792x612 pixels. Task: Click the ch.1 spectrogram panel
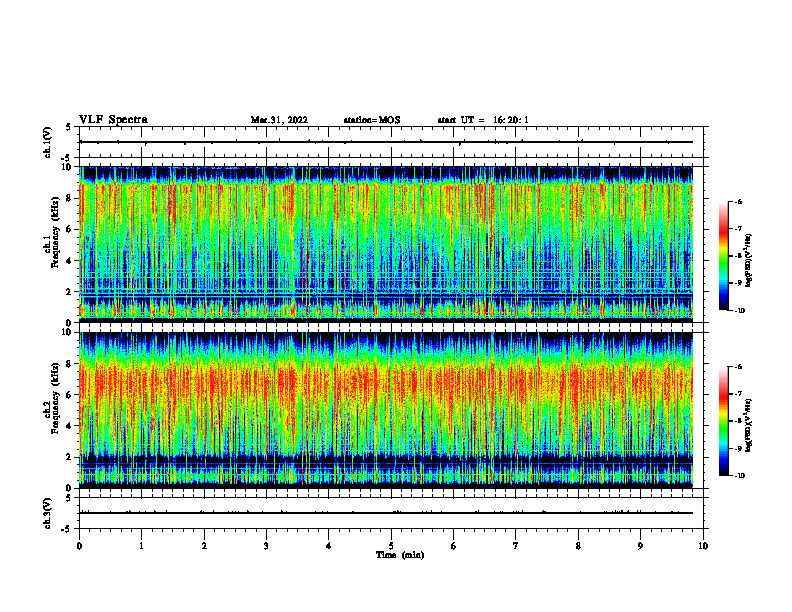click(386, 244)
